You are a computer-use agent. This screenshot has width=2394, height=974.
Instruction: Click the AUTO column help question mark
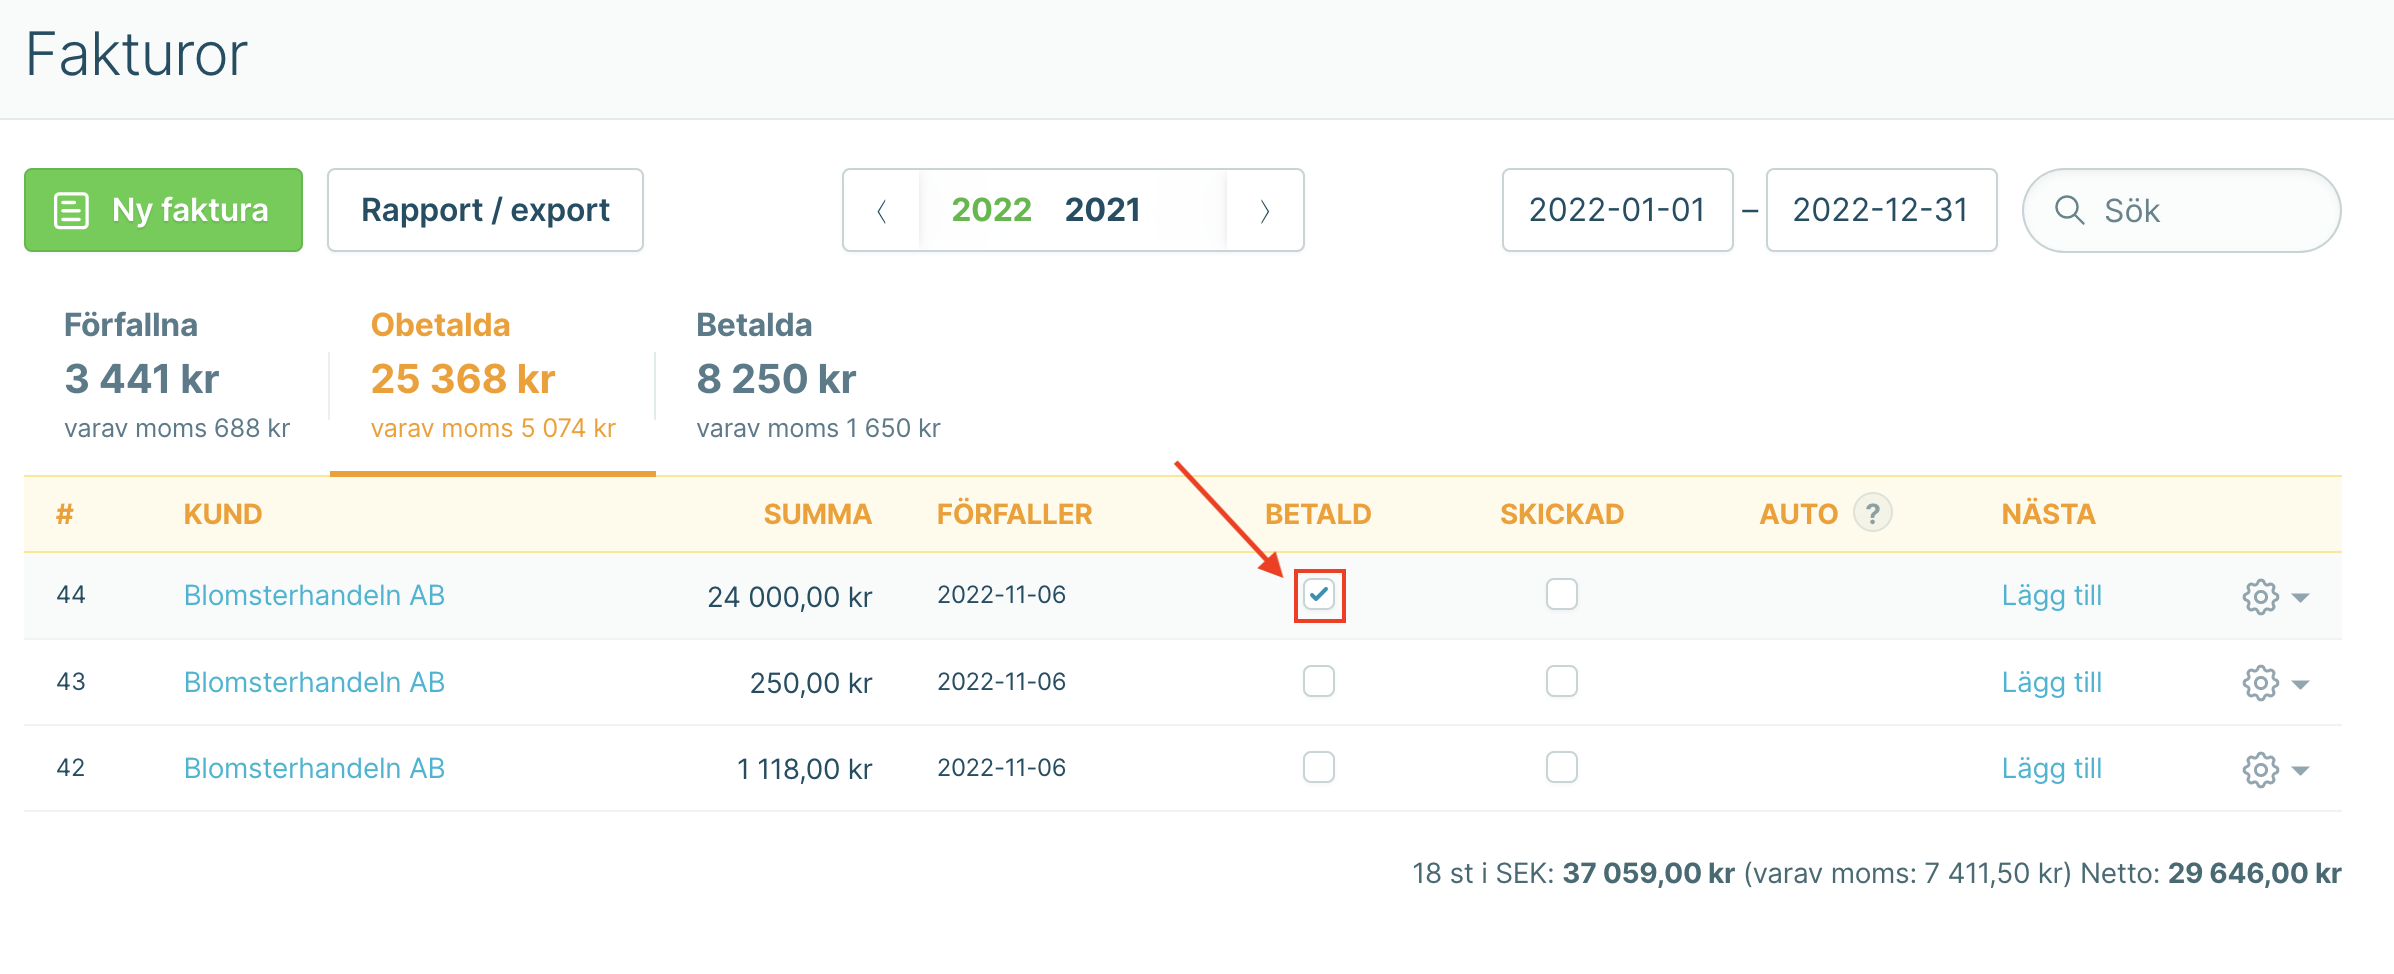[x=1872, y=513]
